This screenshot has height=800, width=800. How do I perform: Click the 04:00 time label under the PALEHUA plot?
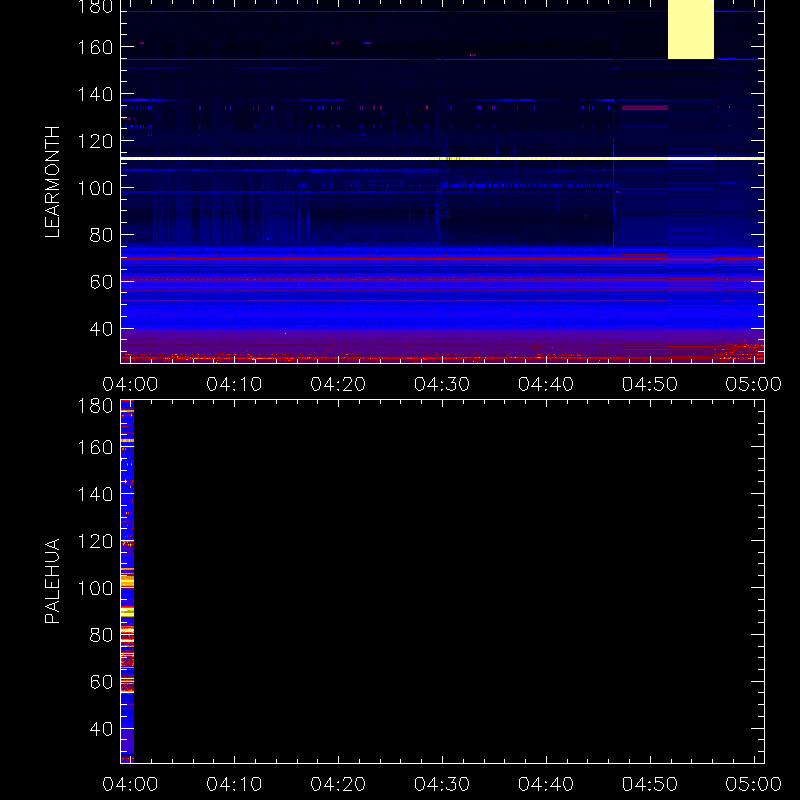130,784
